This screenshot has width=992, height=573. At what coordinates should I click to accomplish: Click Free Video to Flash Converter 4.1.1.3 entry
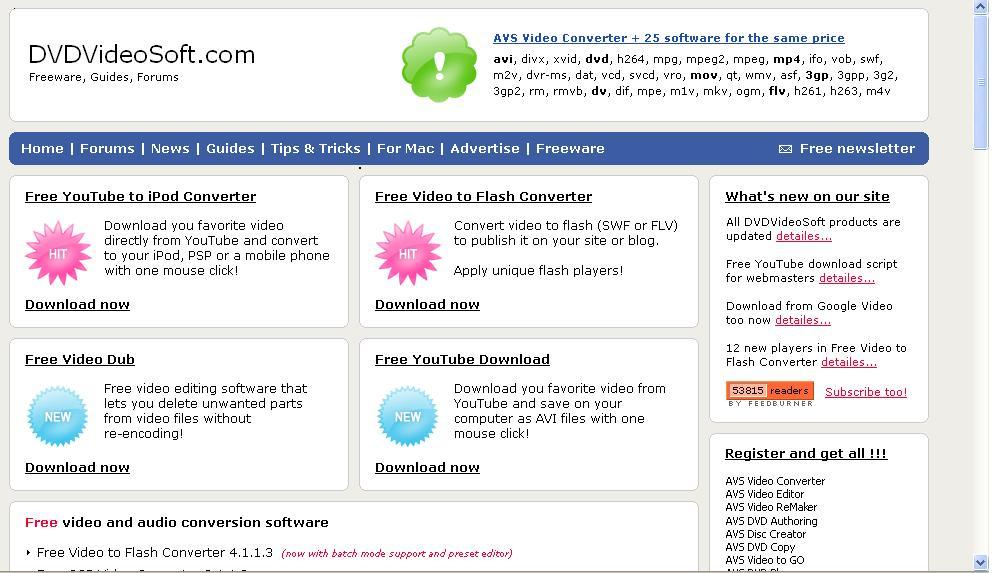[x=154, y=553]
